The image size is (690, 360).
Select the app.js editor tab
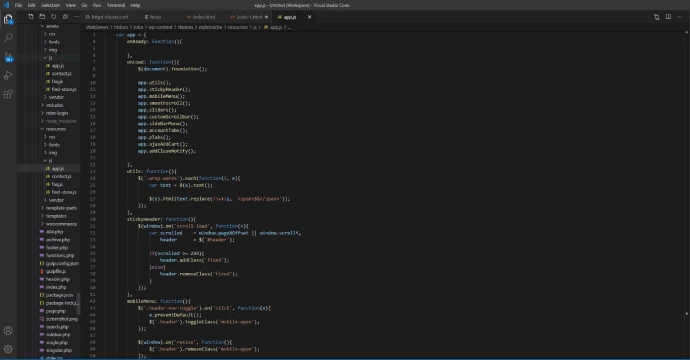[289, 17]
